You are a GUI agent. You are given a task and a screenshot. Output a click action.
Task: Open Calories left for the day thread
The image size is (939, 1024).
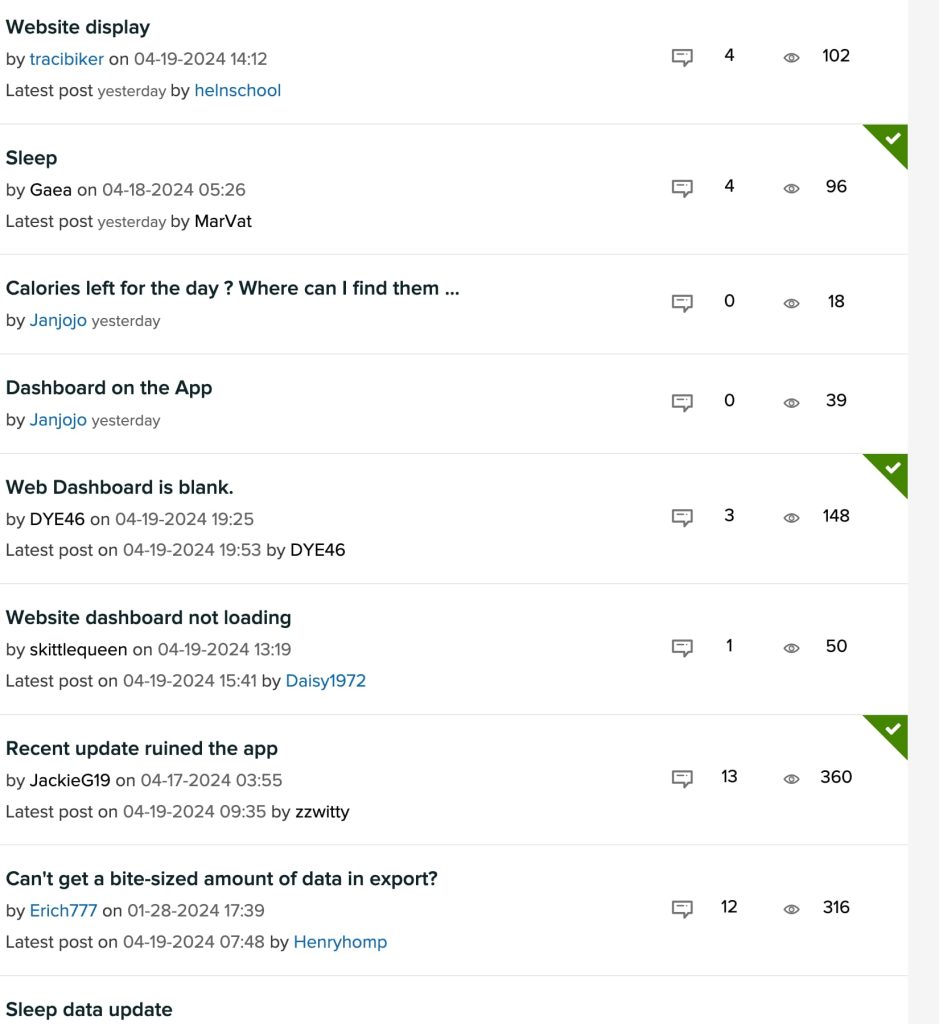[x=232, y=288]
